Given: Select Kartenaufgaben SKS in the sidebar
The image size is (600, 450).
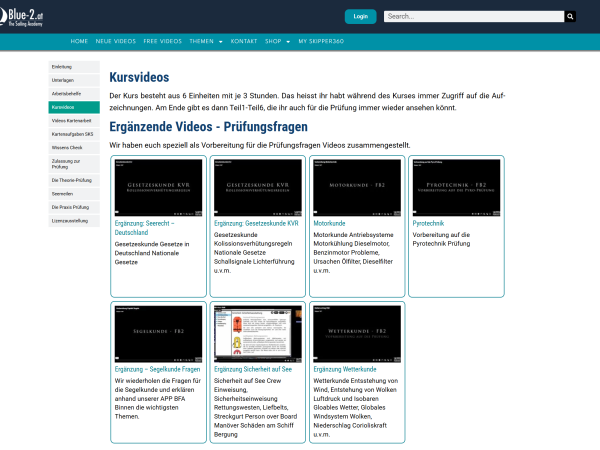Looking at the screenshot, I should pos(74,134).
